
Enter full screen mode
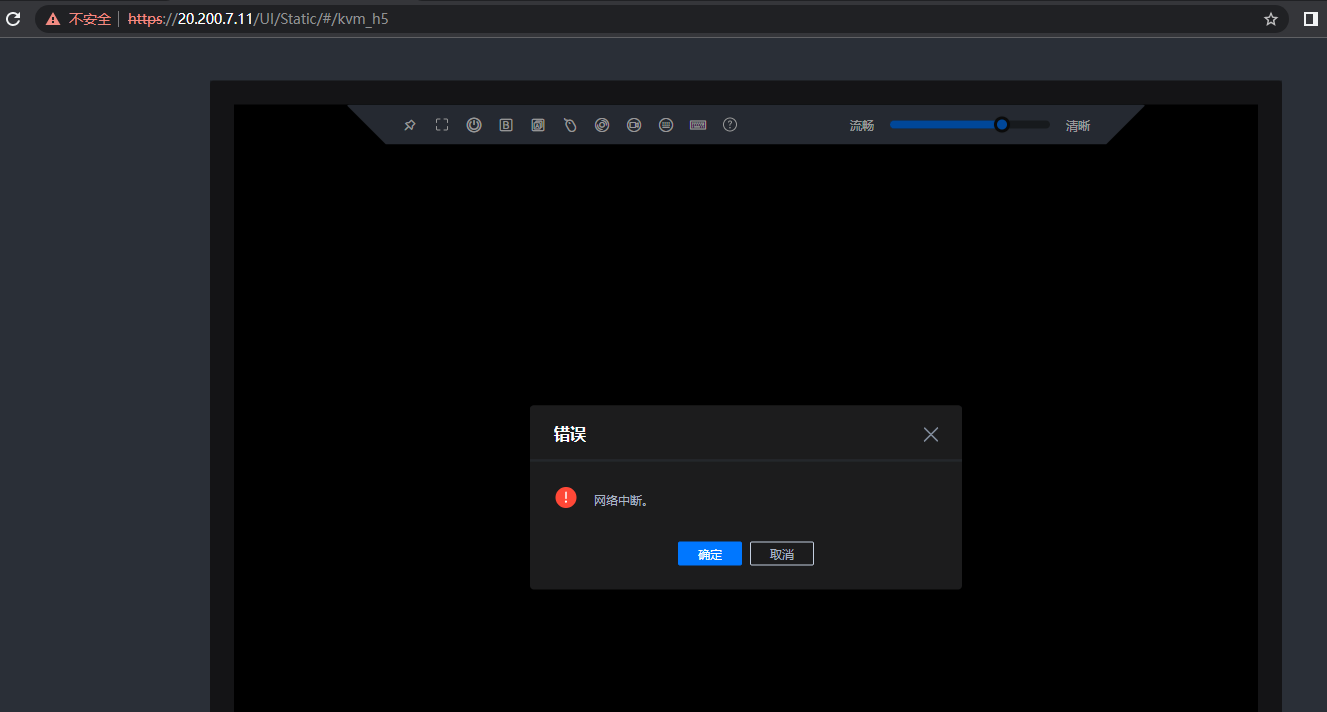point(442,125)
